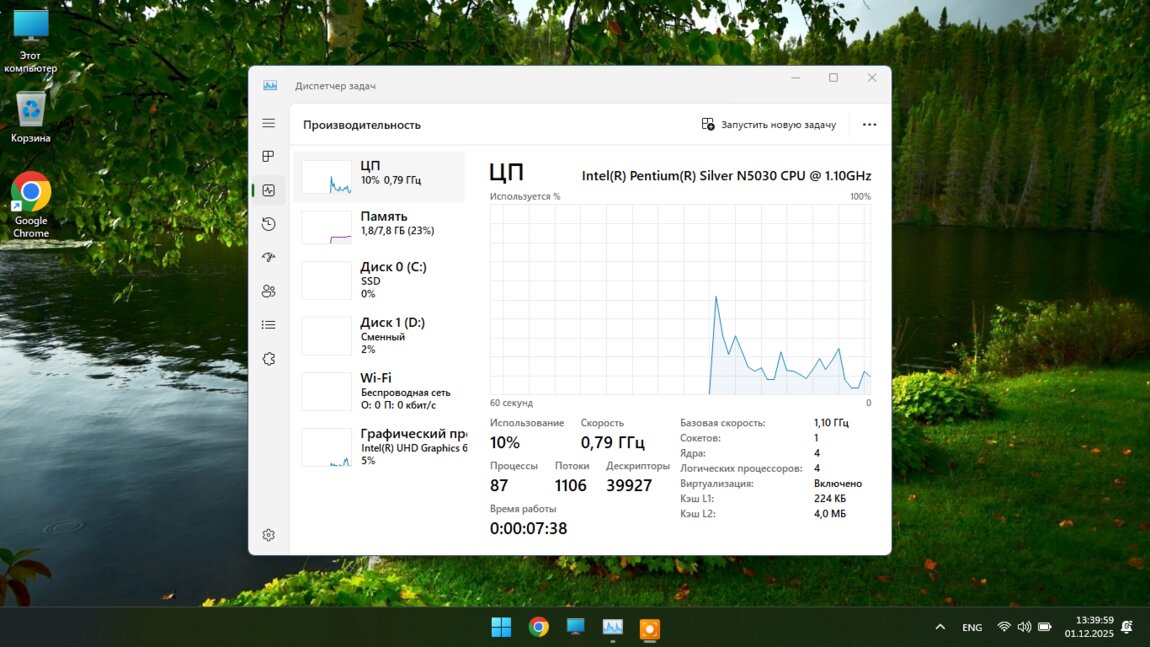
Task: Click the ENG language indicator
Action: [972, 628]
